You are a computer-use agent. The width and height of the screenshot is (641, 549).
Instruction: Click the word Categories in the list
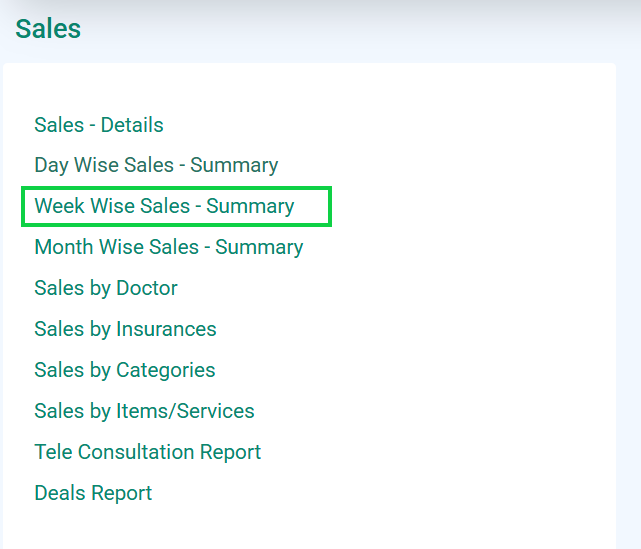(x=166, y=370)
